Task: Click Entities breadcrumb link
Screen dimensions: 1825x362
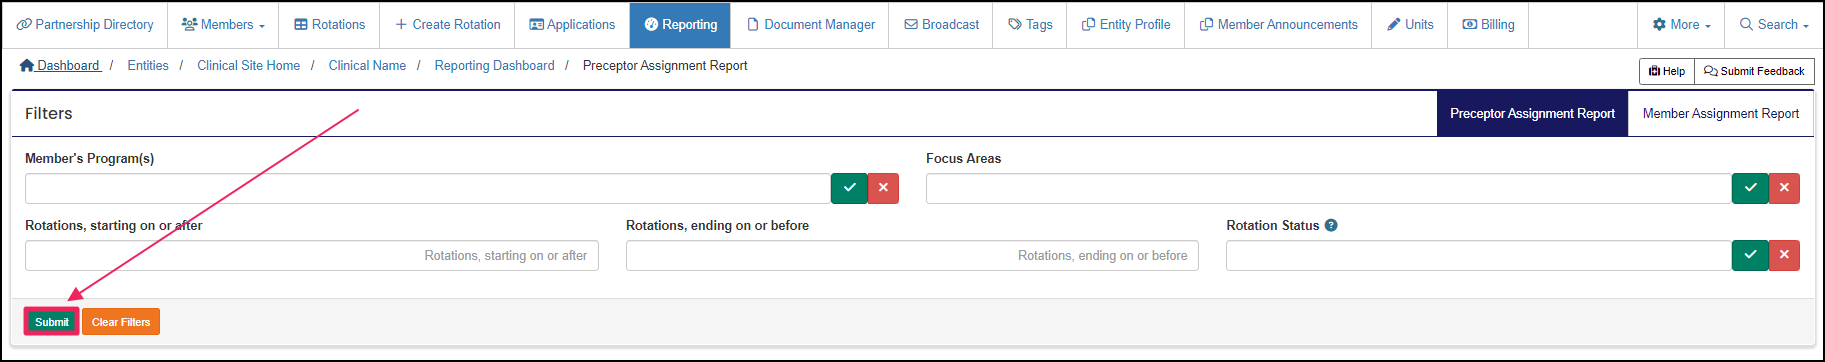Action: [x=148, y=66]
